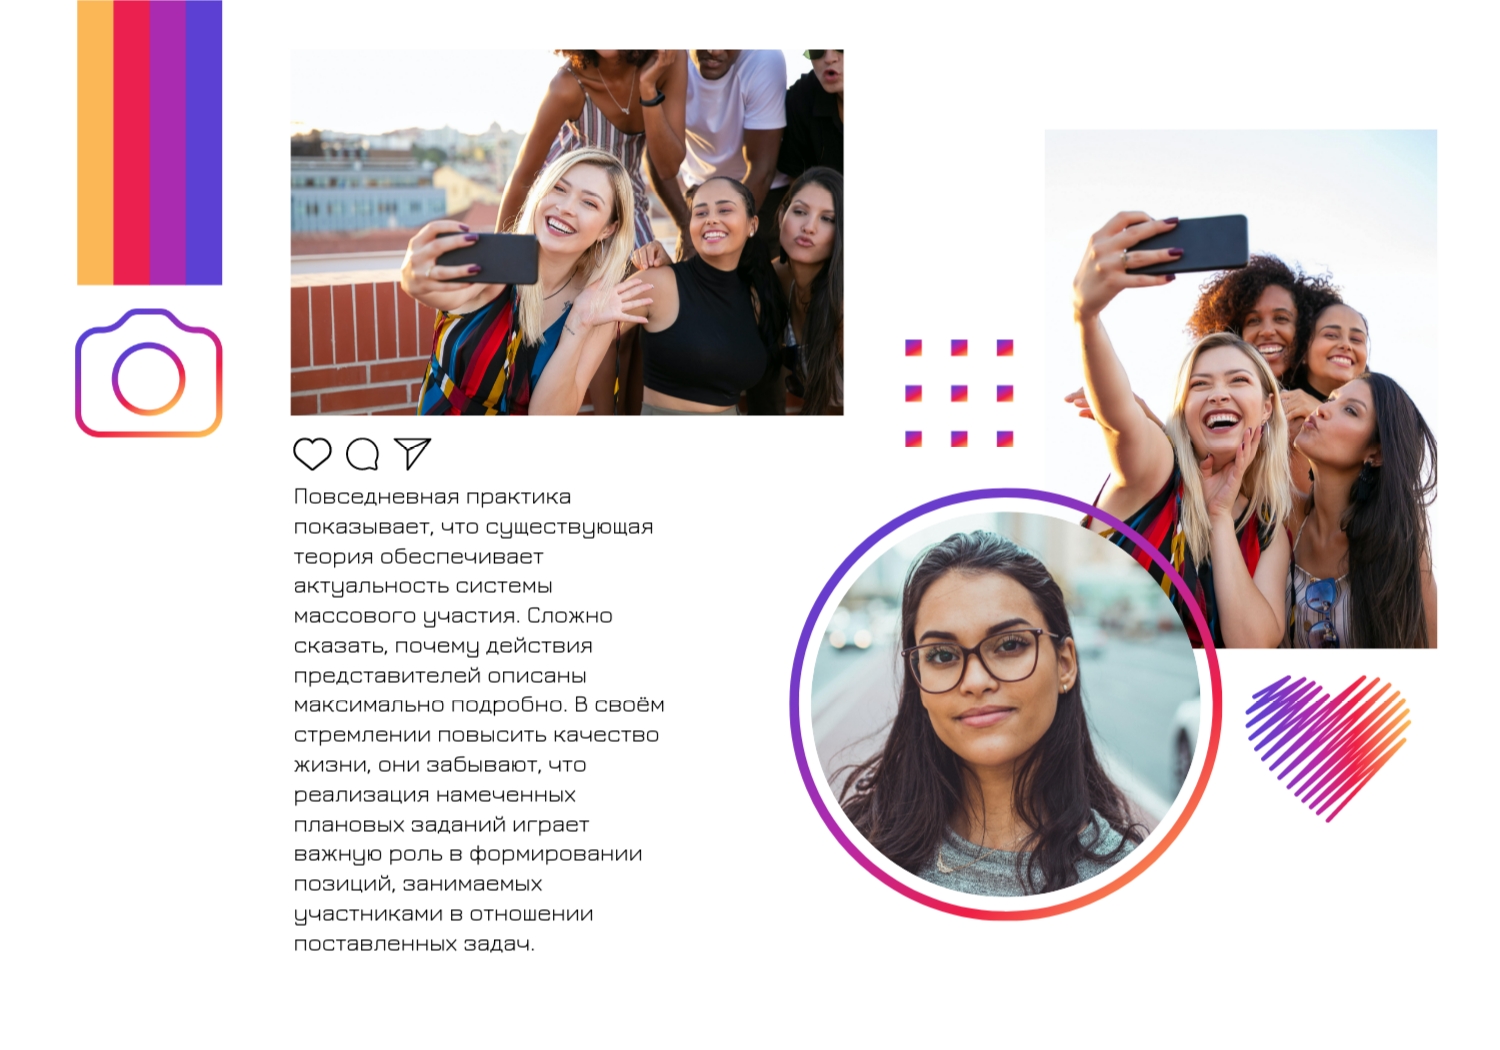This screenshot has width=1500, height=1050.
Task: Click the top-left square of dot grid
Action: [913, 348]
